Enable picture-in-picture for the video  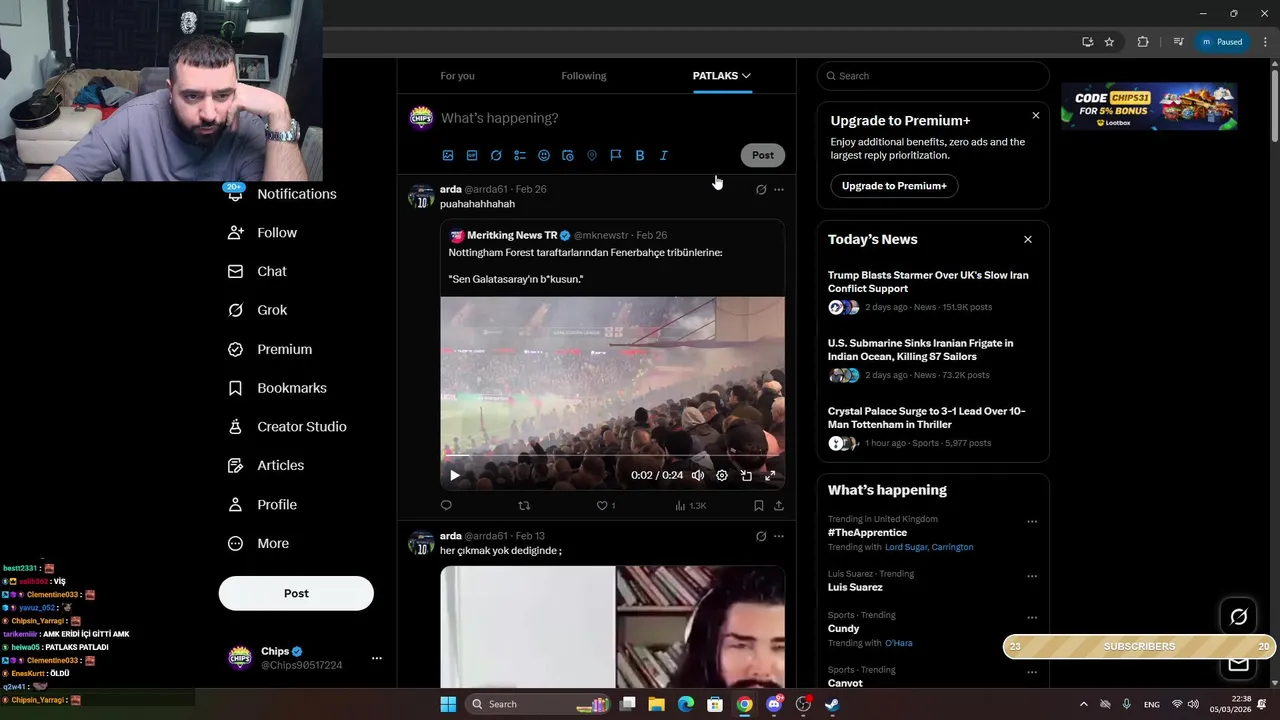[x=746, y=476]
